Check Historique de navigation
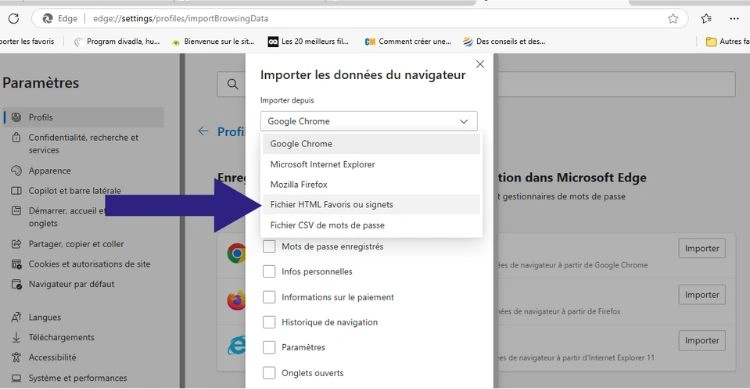Viewport: 750px width, 389px height. (269, 322)
